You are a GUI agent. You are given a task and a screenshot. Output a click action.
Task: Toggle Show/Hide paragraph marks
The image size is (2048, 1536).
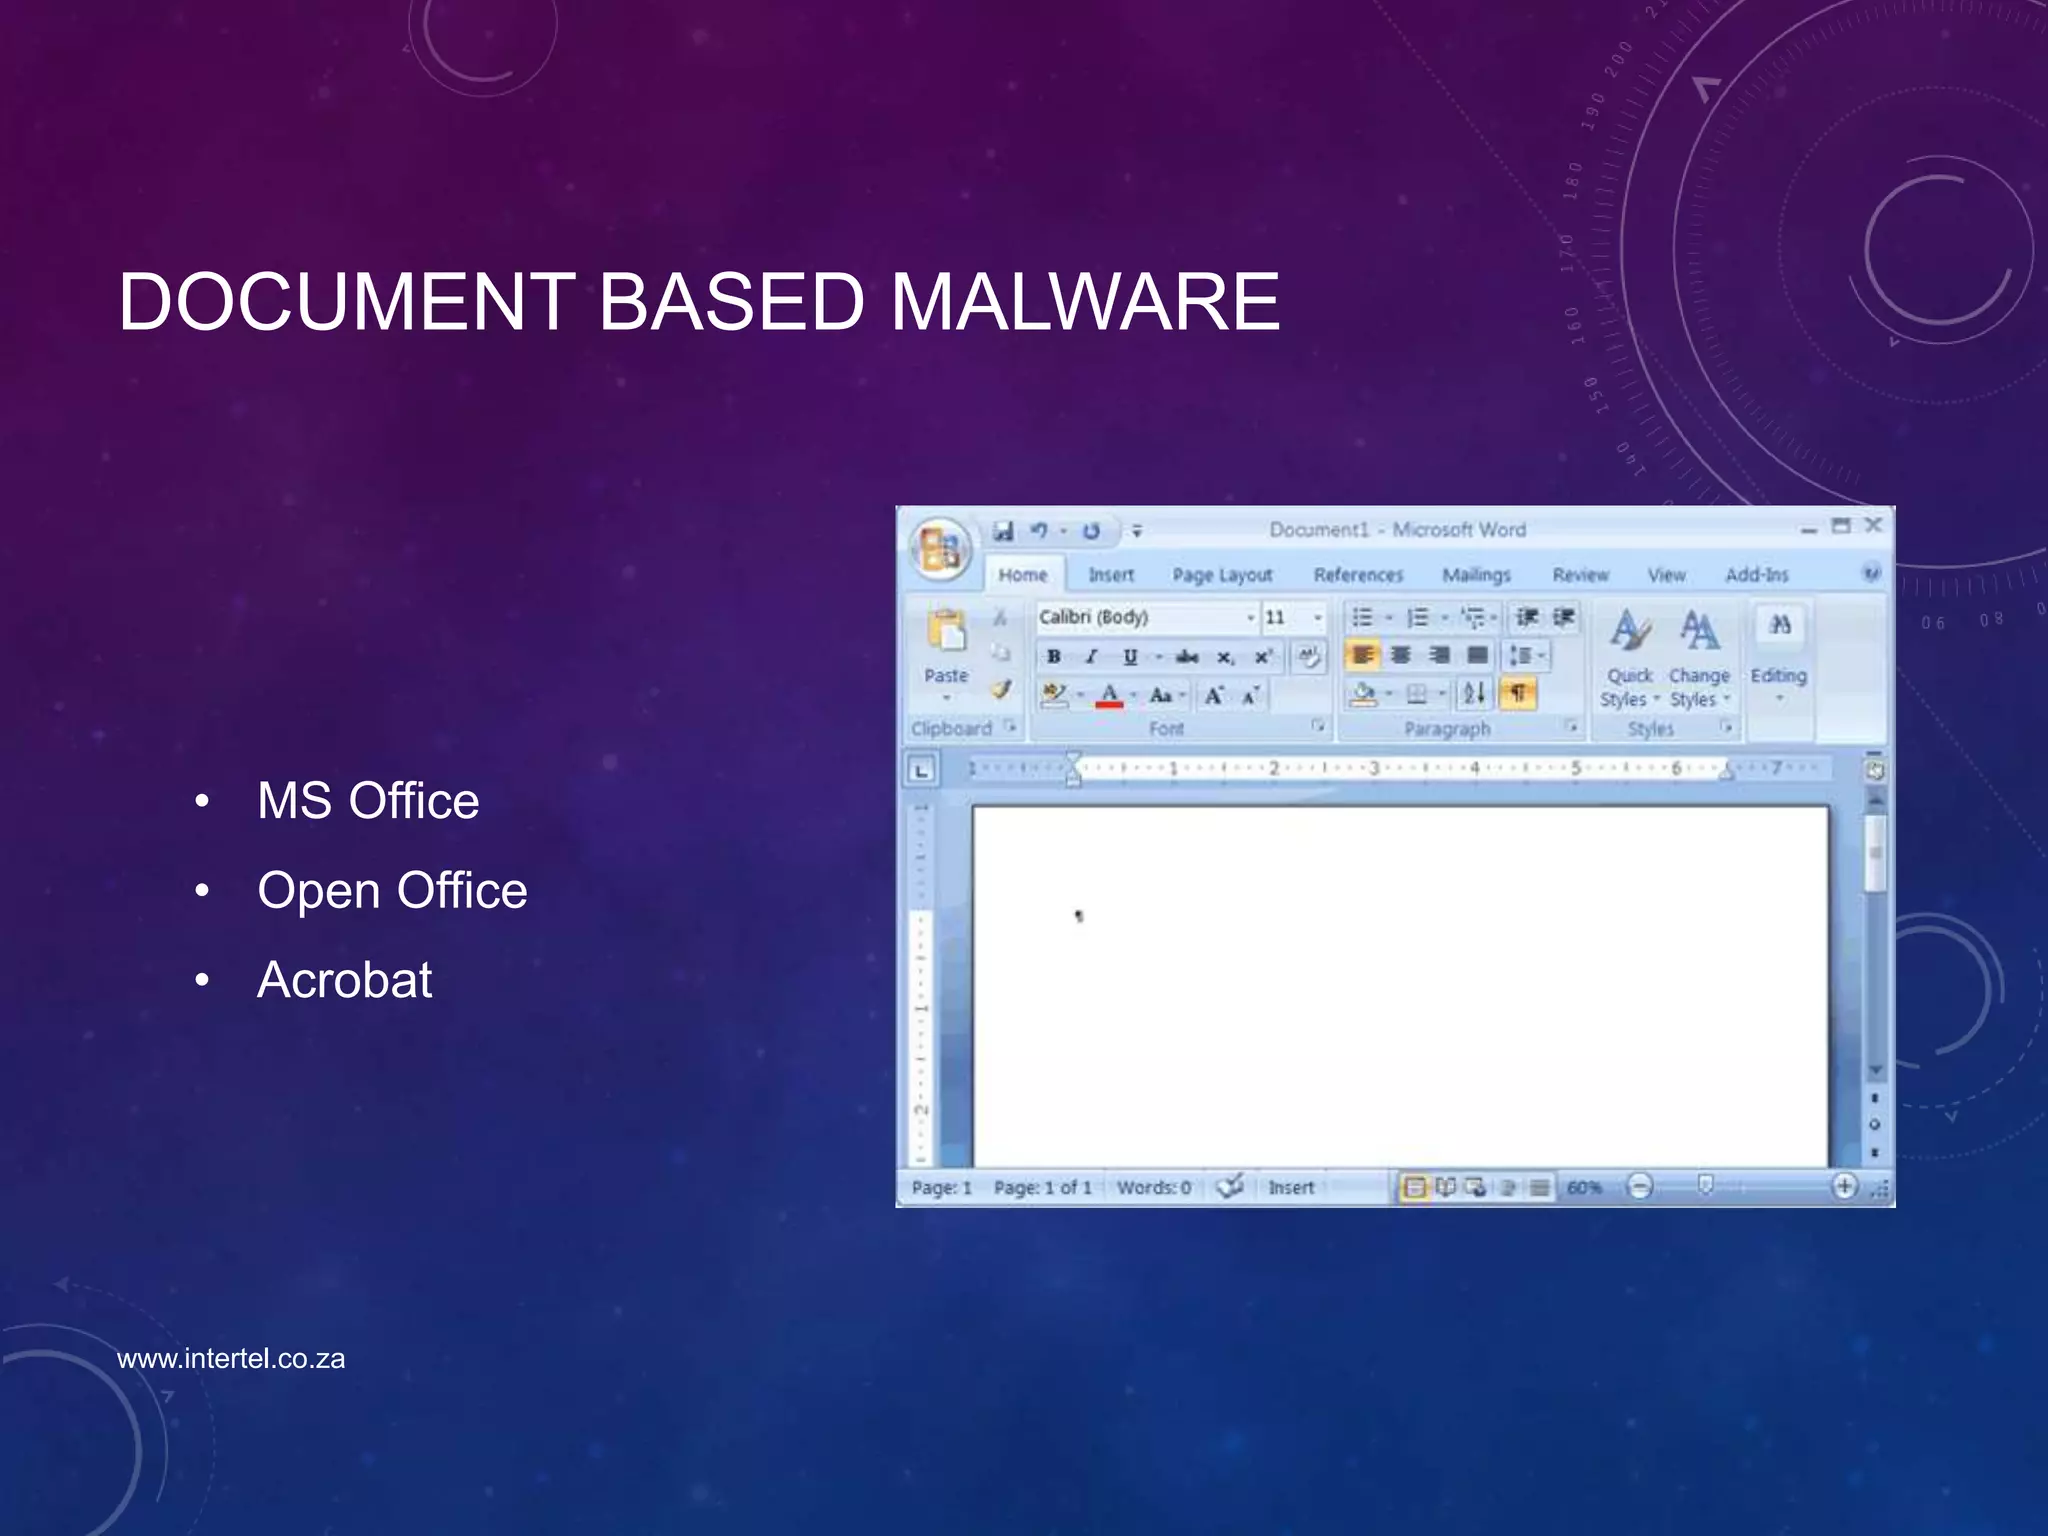coord(1518,693)
